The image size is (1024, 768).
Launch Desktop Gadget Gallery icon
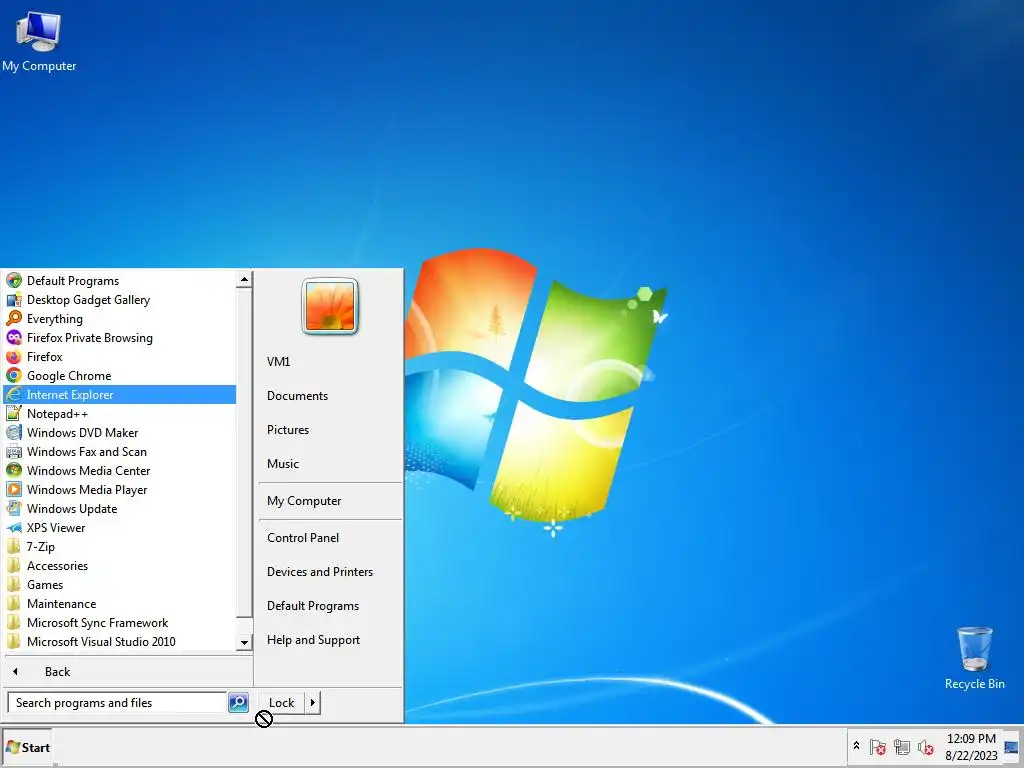pos(14,300)
